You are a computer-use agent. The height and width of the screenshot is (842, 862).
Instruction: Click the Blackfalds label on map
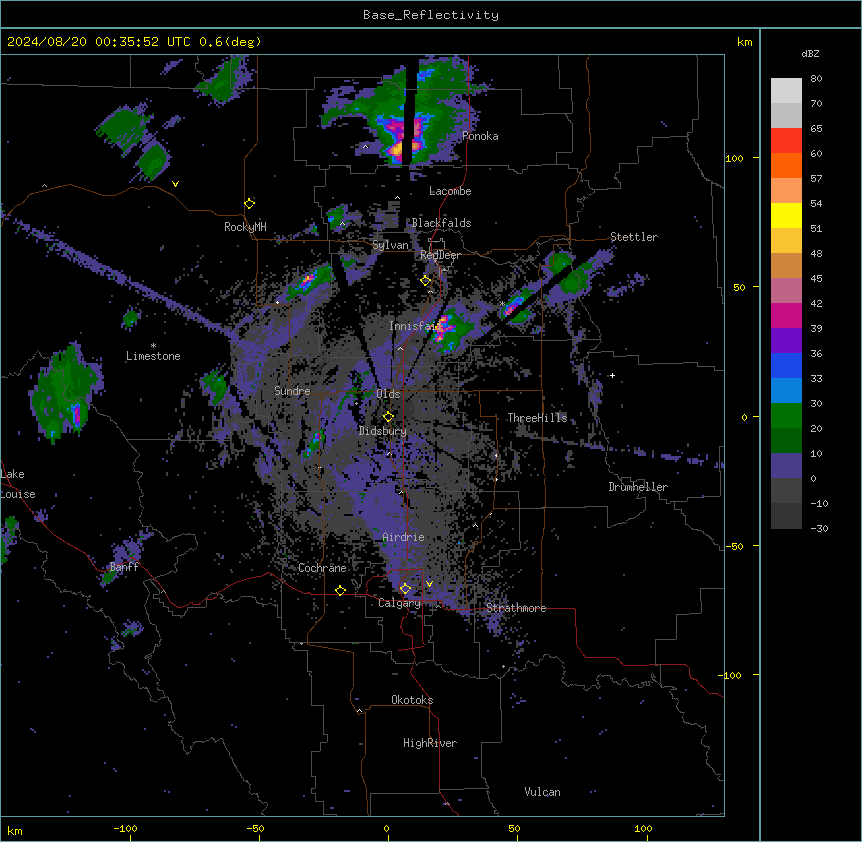tap(441, 223)
